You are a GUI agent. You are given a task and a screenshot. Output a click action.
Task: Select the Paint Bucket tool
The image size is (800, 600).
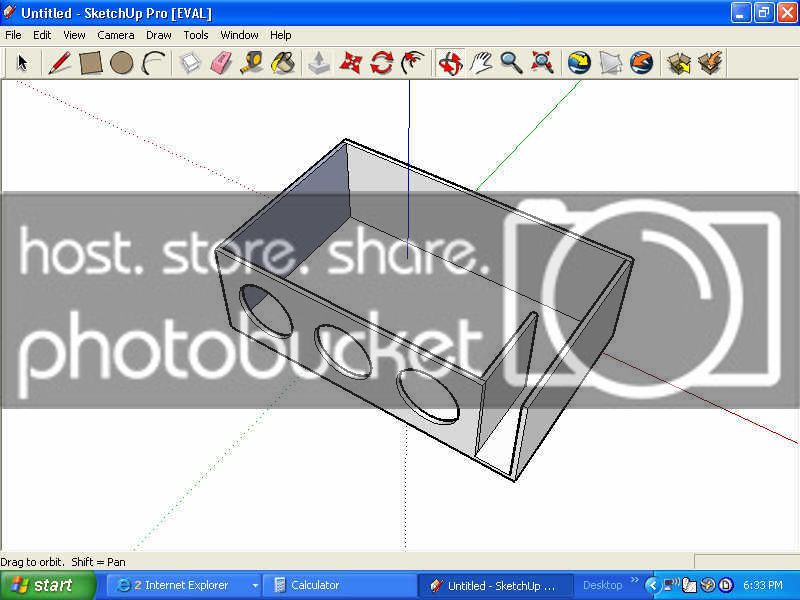284,63
